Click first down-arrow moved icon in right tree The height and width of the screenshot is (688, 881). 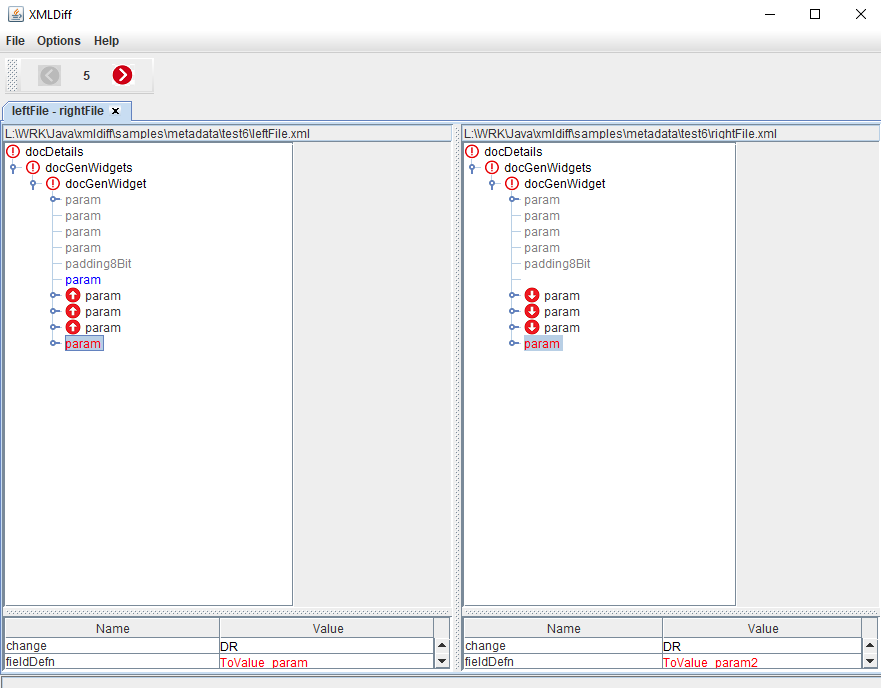(x=532, y=295)
